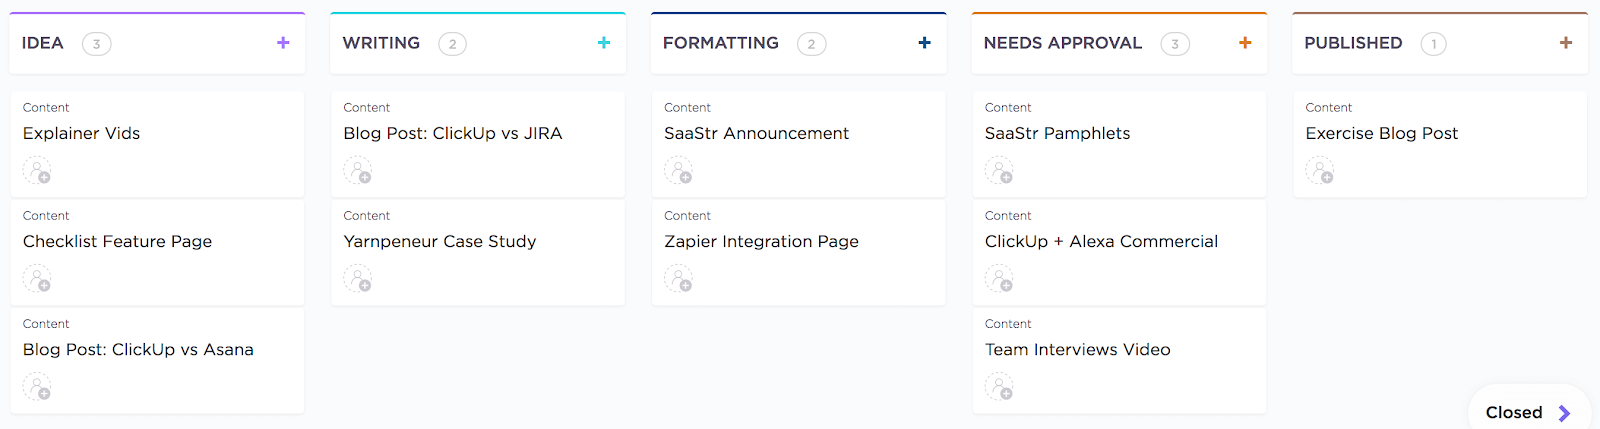Image resolution: width=1600 pixels, height=429 pixels.
Task: Add a task to the WRITING column
Action: pyautogui.click(x=604, y=43)
